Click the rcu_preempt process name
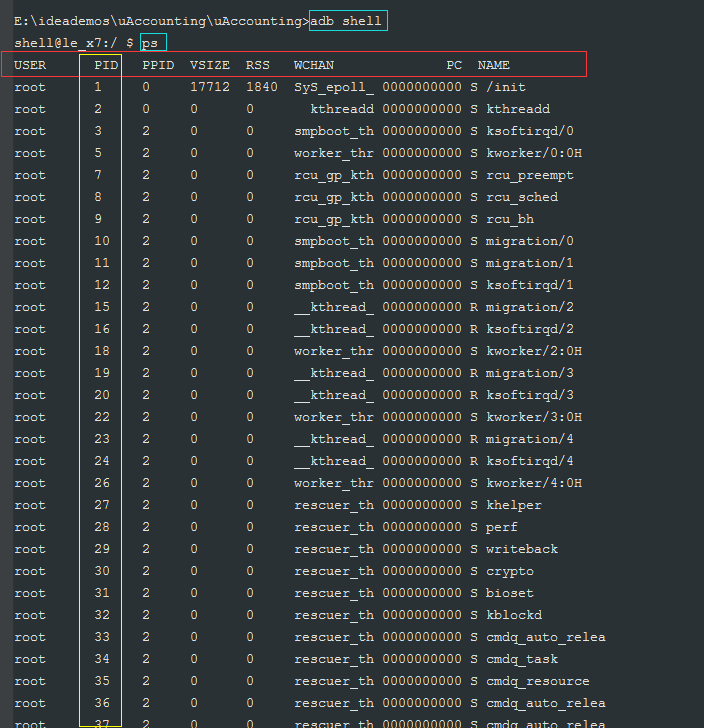Viewport: 704px width, 728px height. (530, 176)
